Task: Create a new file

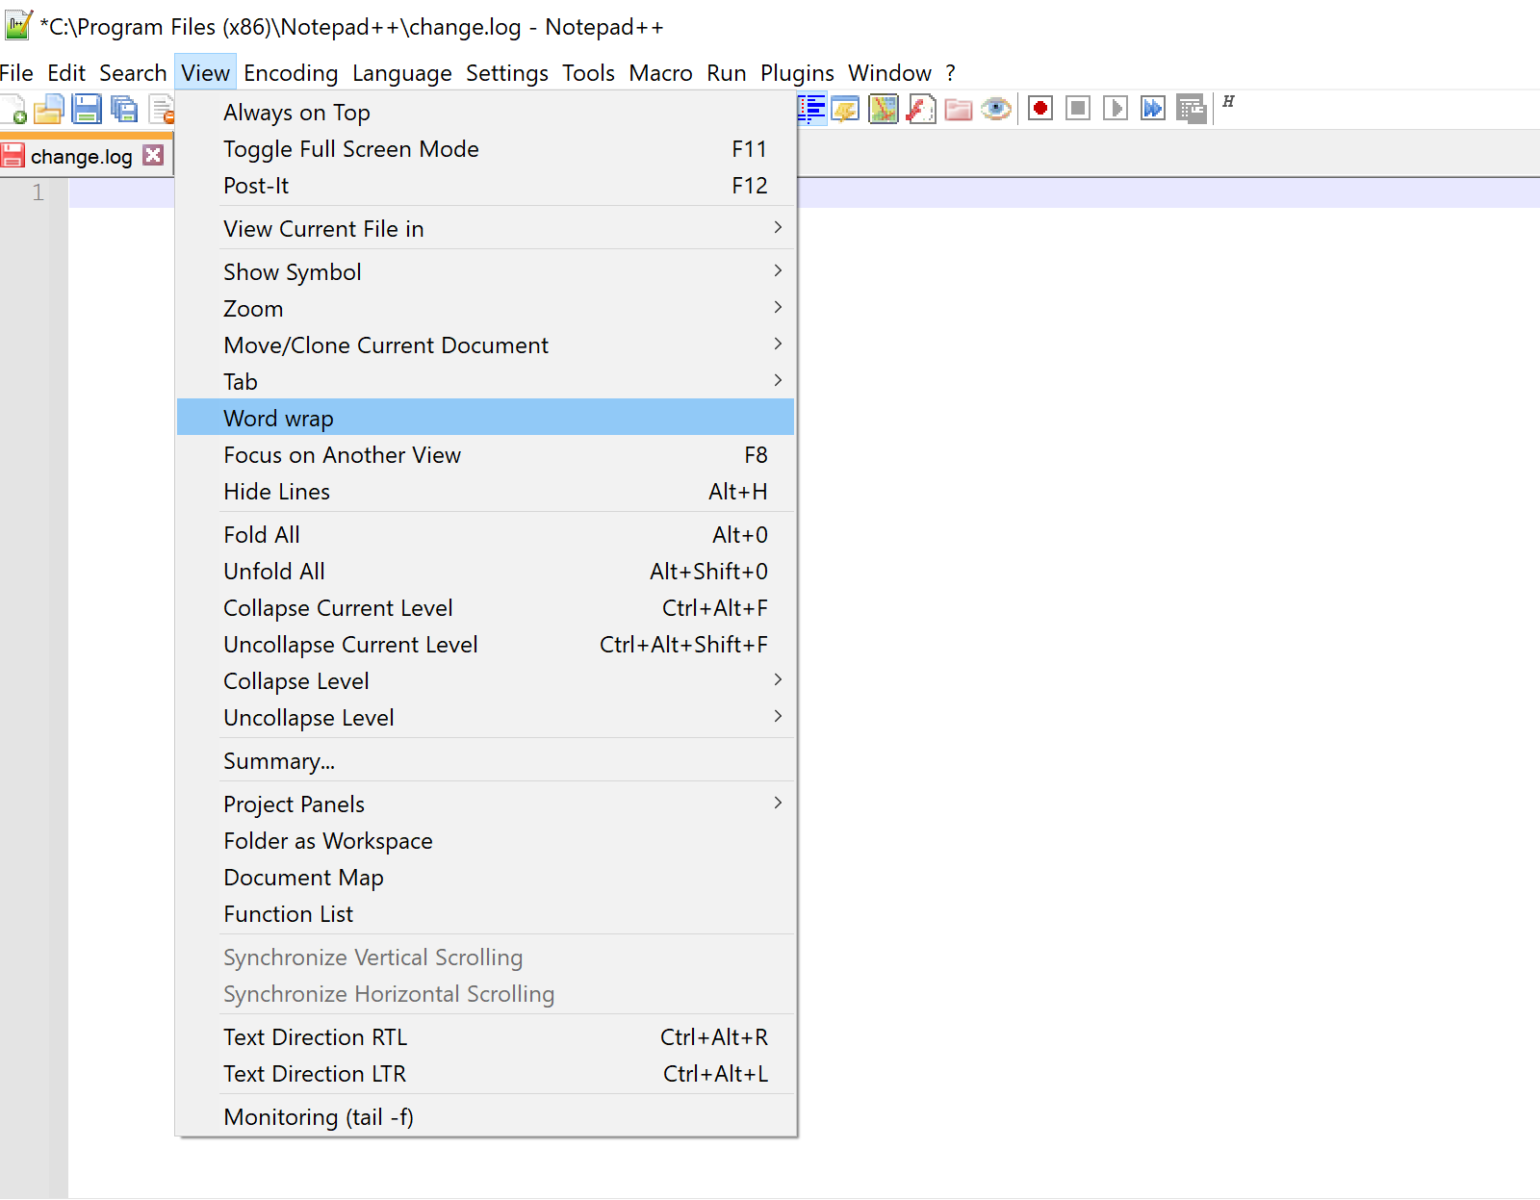Action: point(14,108)
